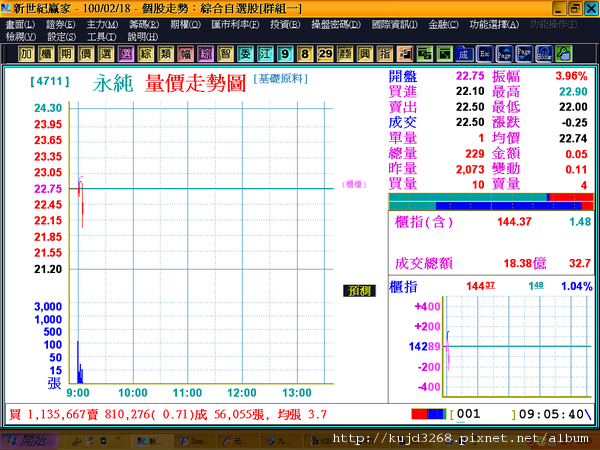The image size is (600, 450).
Task: Click the 期 toolbar button
Action: click(66, 54)
